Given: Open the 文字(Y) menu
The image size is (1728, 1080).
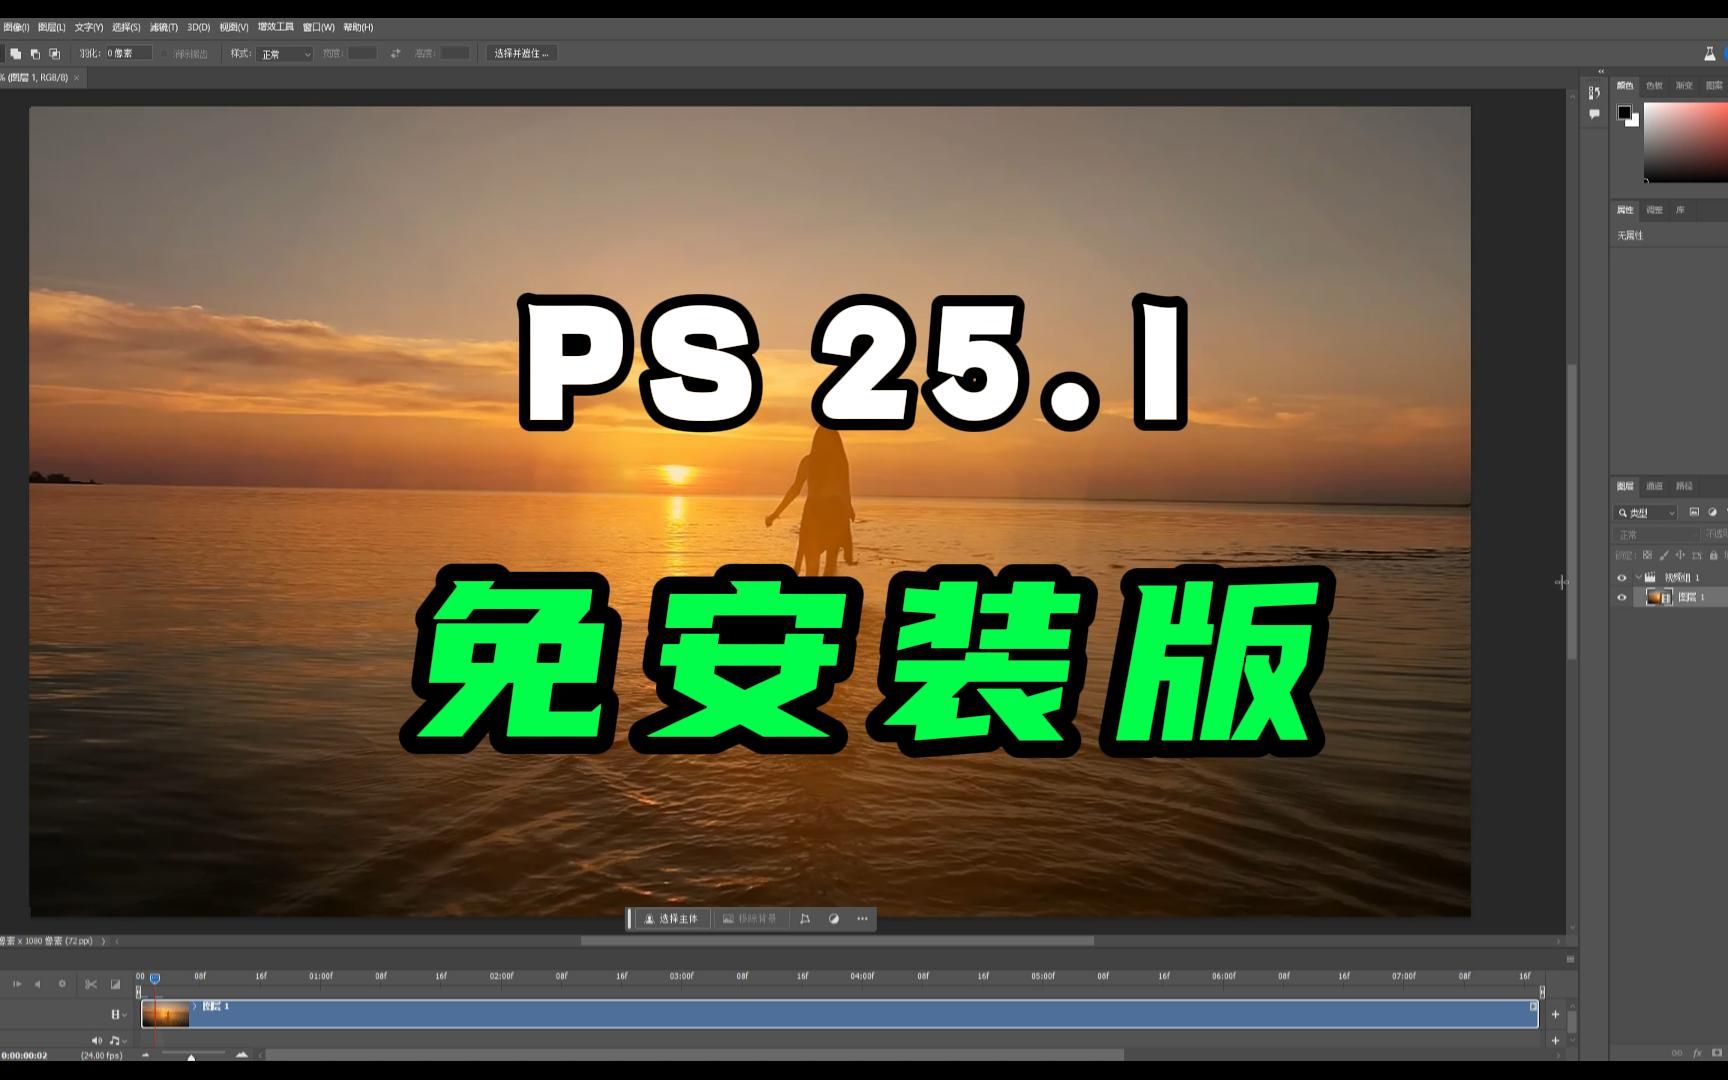Looking at the screenshot, I should 89,27.
